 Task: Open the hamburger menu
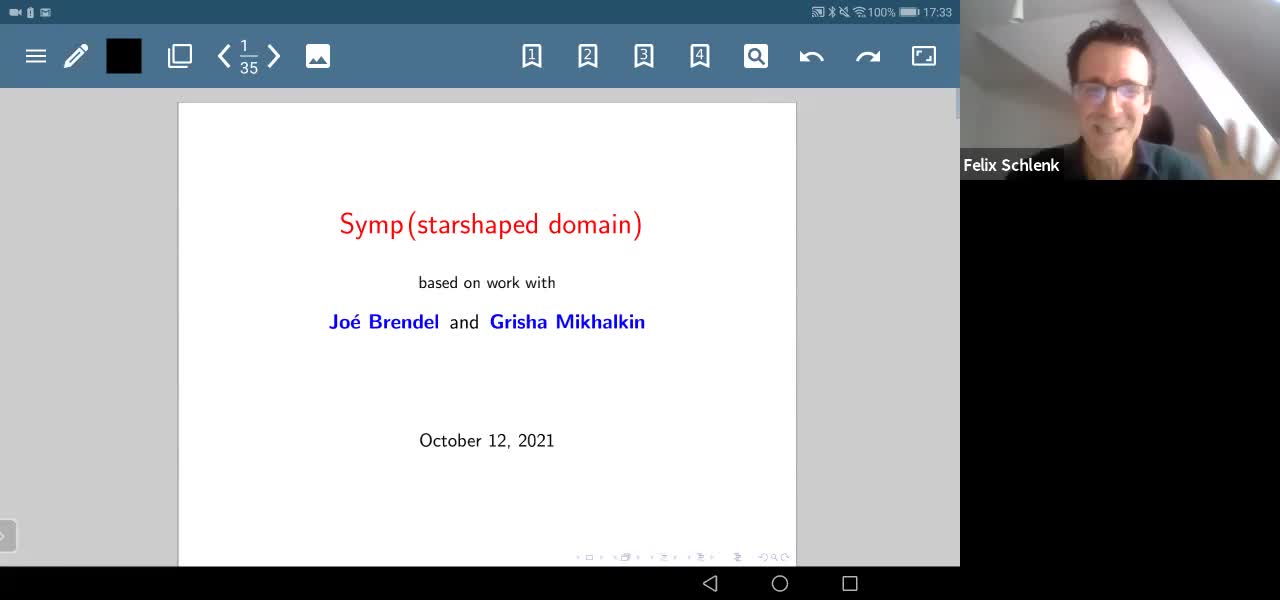click(36, 56)
